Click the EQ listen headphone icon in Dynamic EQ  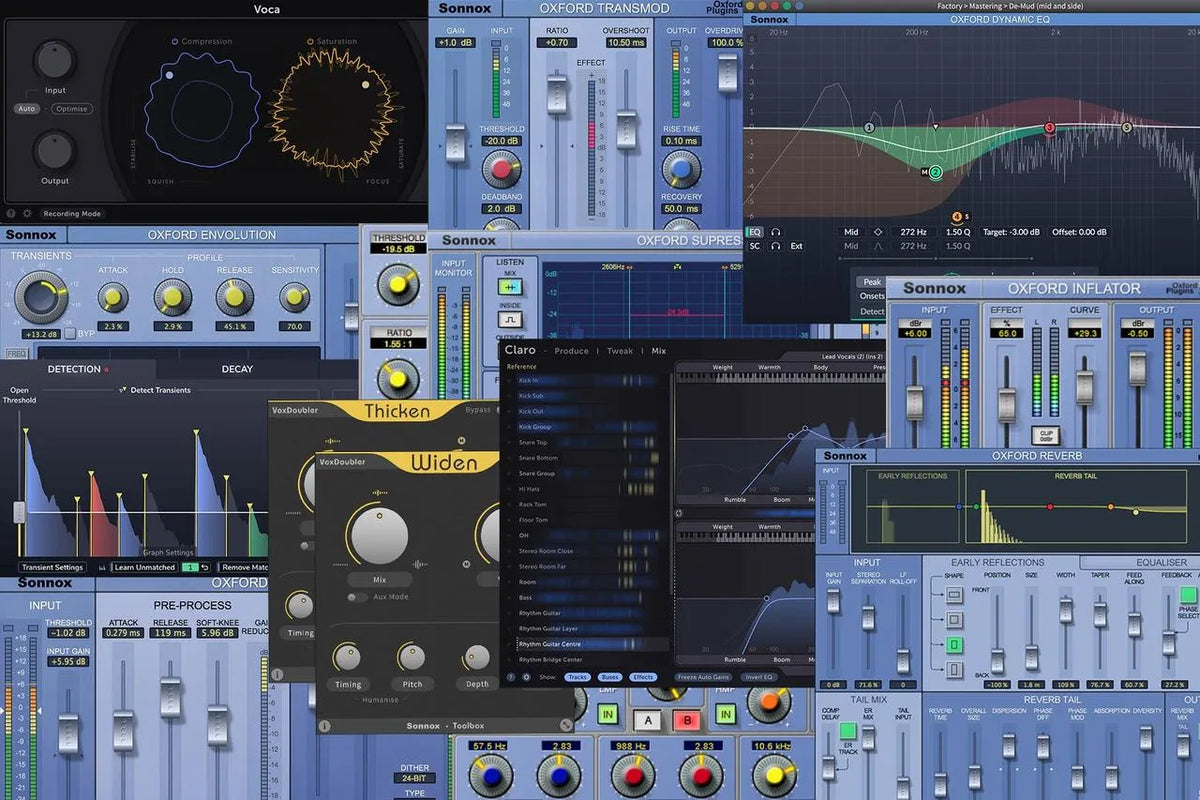pos(775,232)
